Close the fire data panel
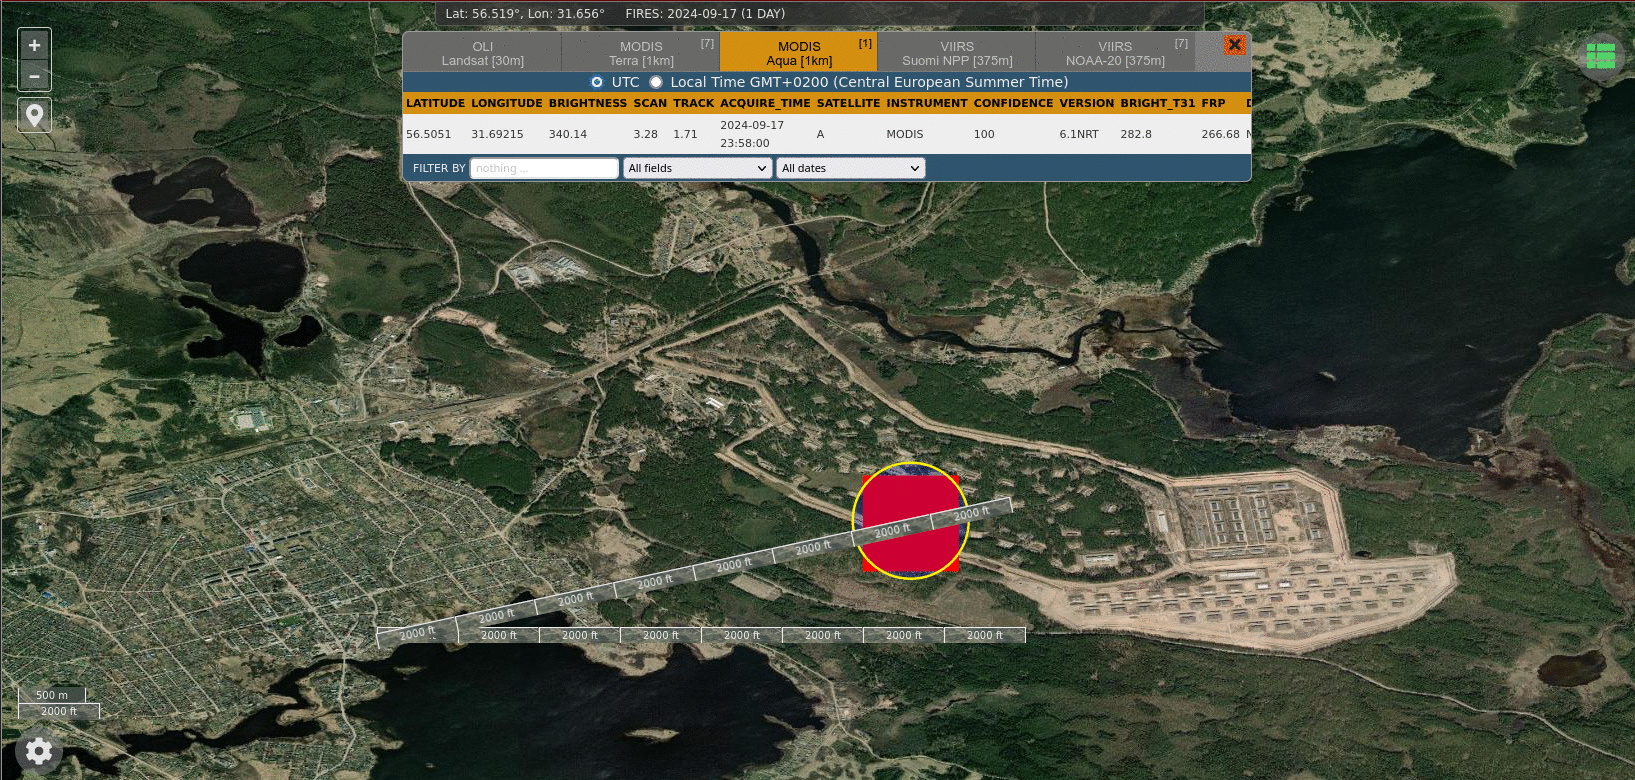Viewport: 1635px width, 780px height. pos(1234,45)
